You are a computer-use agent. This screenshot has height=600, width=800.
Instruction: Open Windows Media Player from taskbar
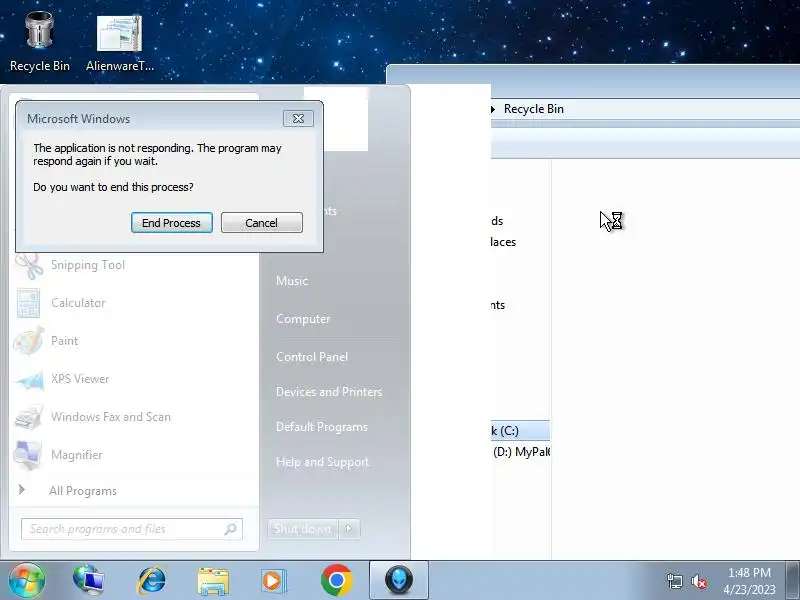(x=274, y=581)
